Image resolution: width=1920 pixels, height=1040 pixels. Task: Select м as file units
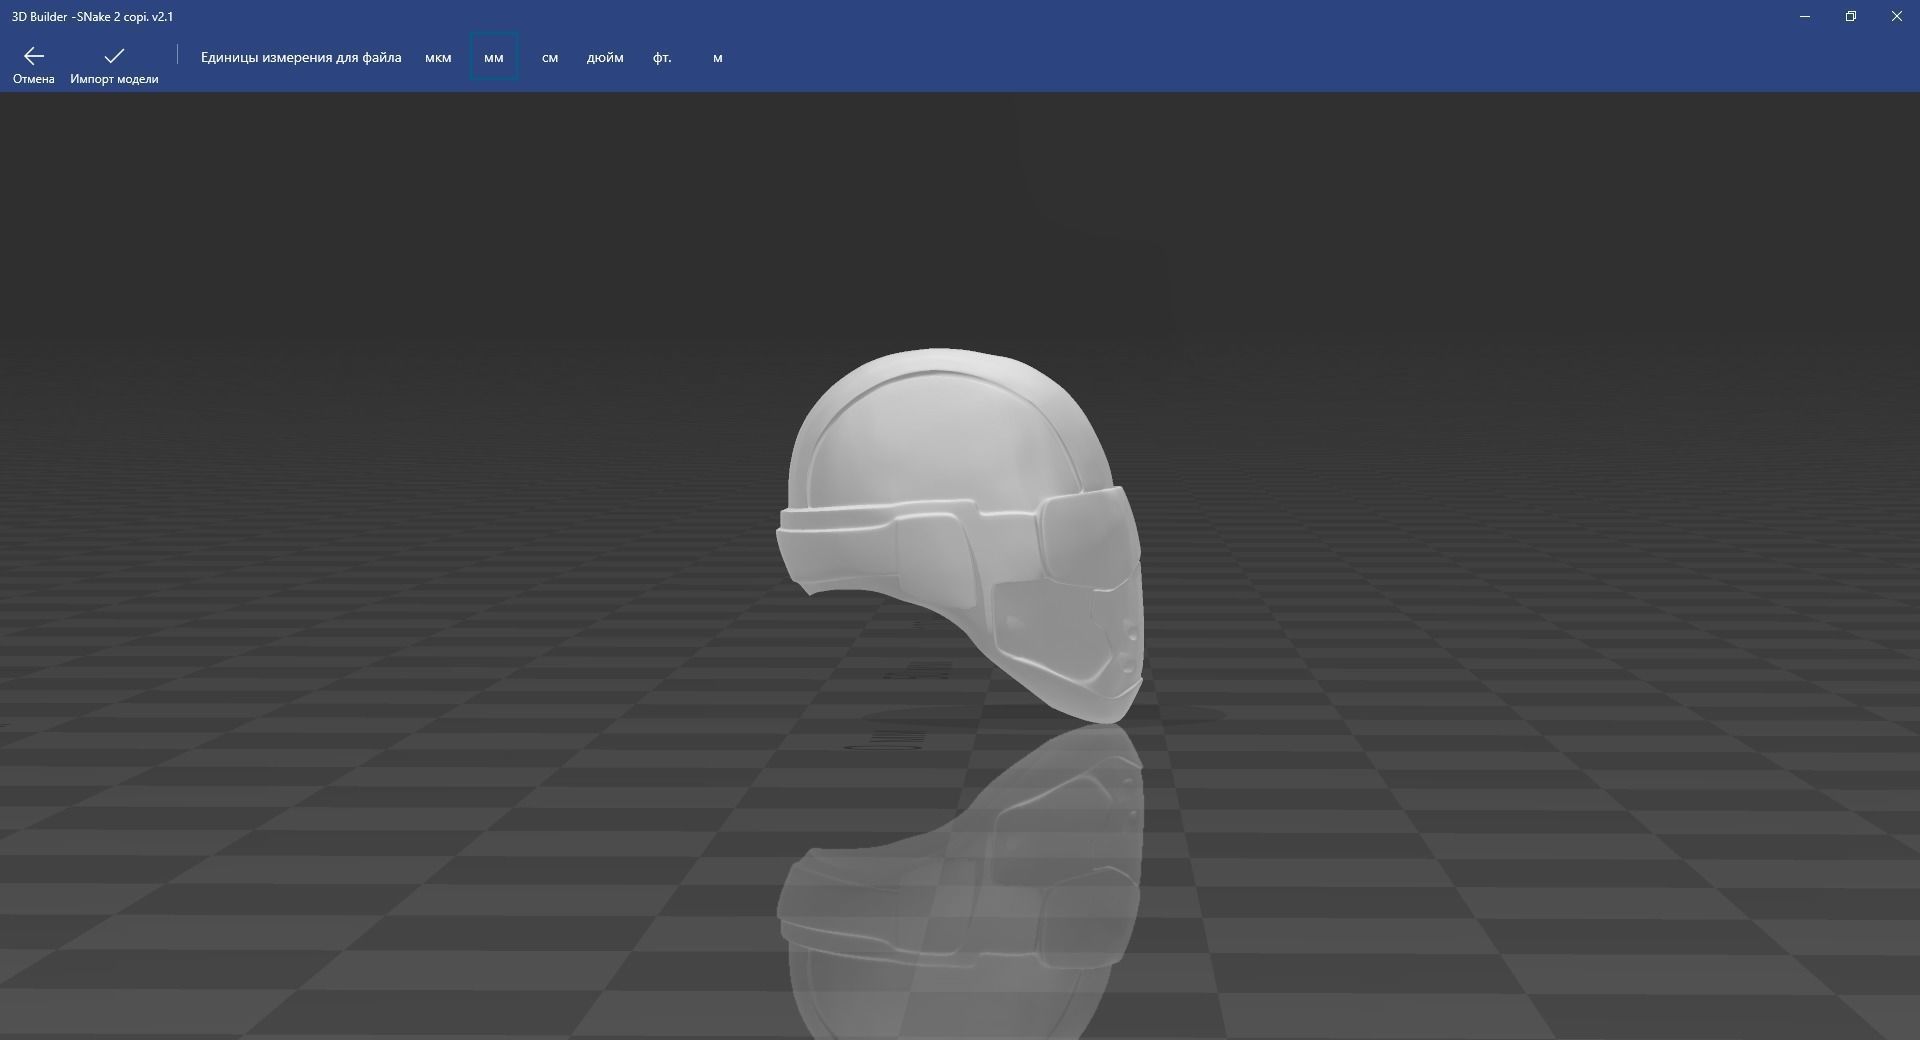coord(718,57)
